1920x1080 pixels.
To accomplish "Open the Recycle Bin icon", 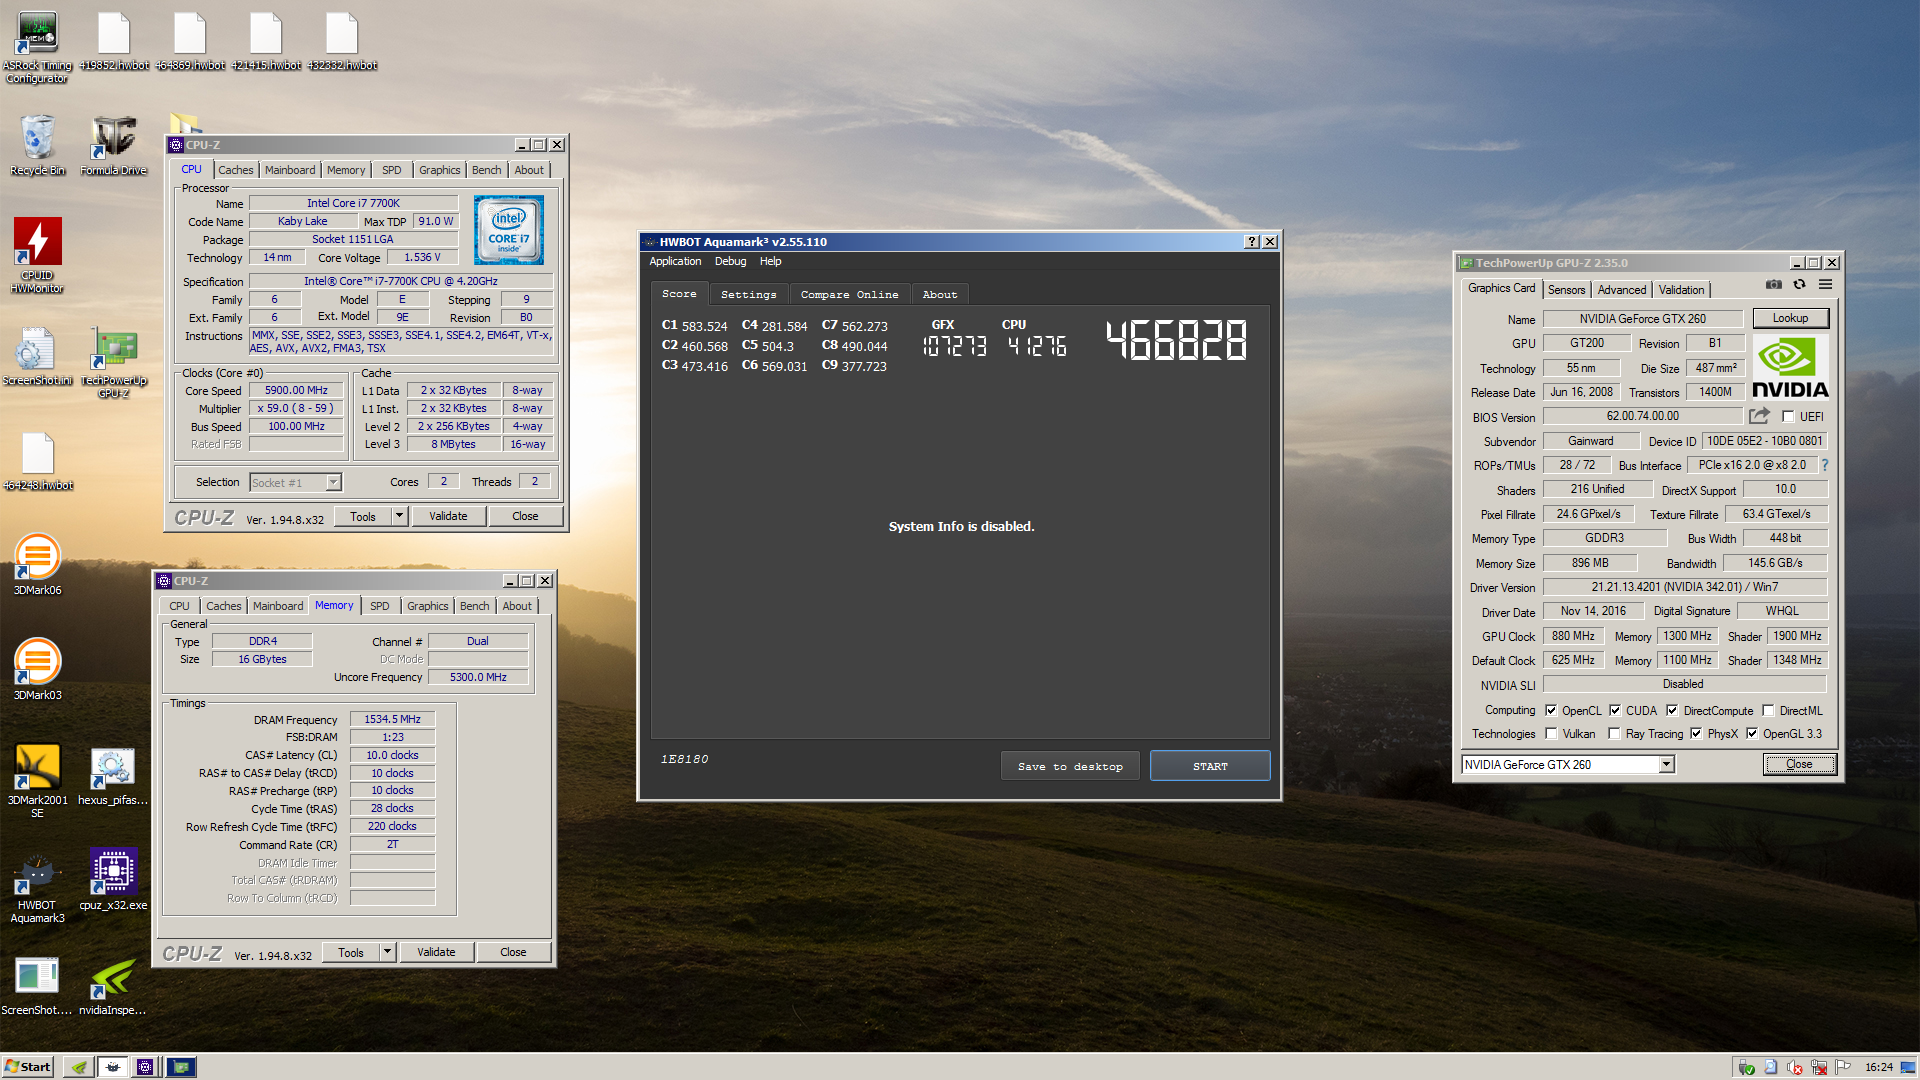I will pyautogui.click(x=37, y=145).
